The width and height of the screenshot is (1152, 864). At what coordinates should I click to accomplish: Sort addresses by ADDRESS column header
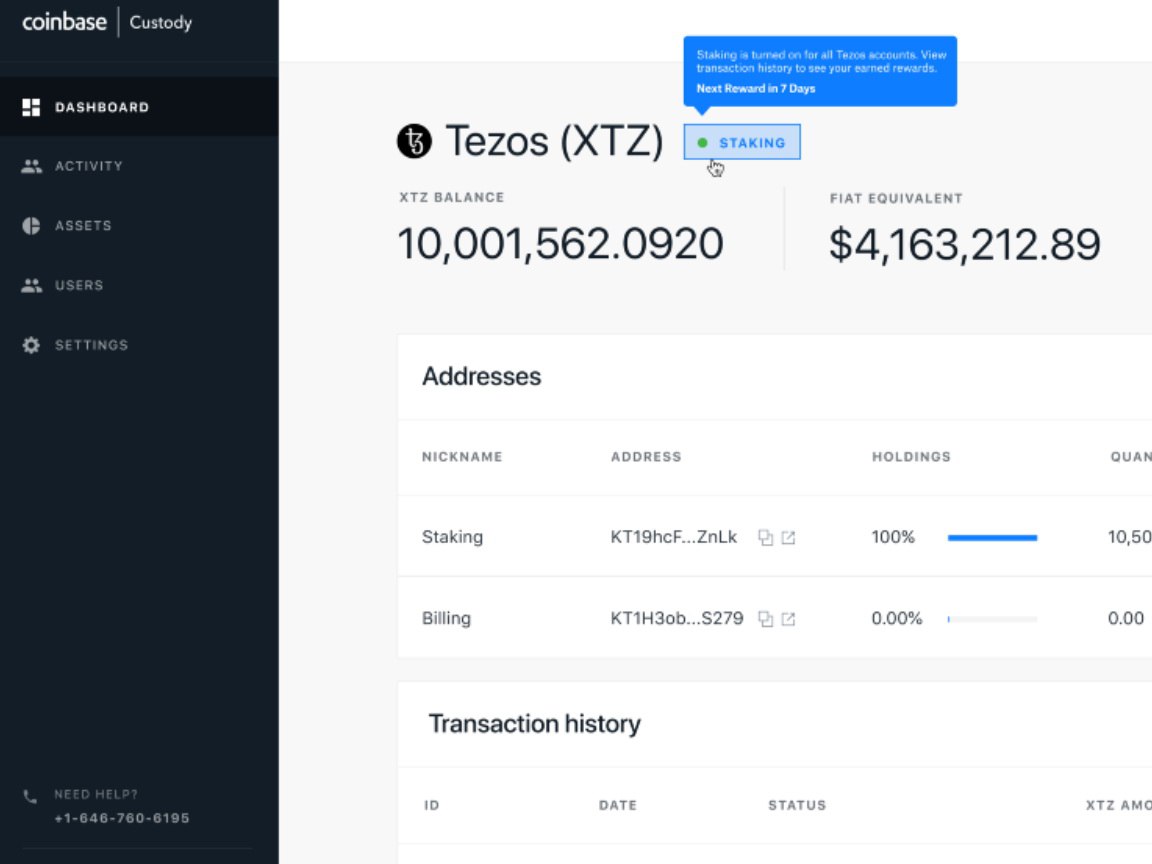(x=647, y=457)
